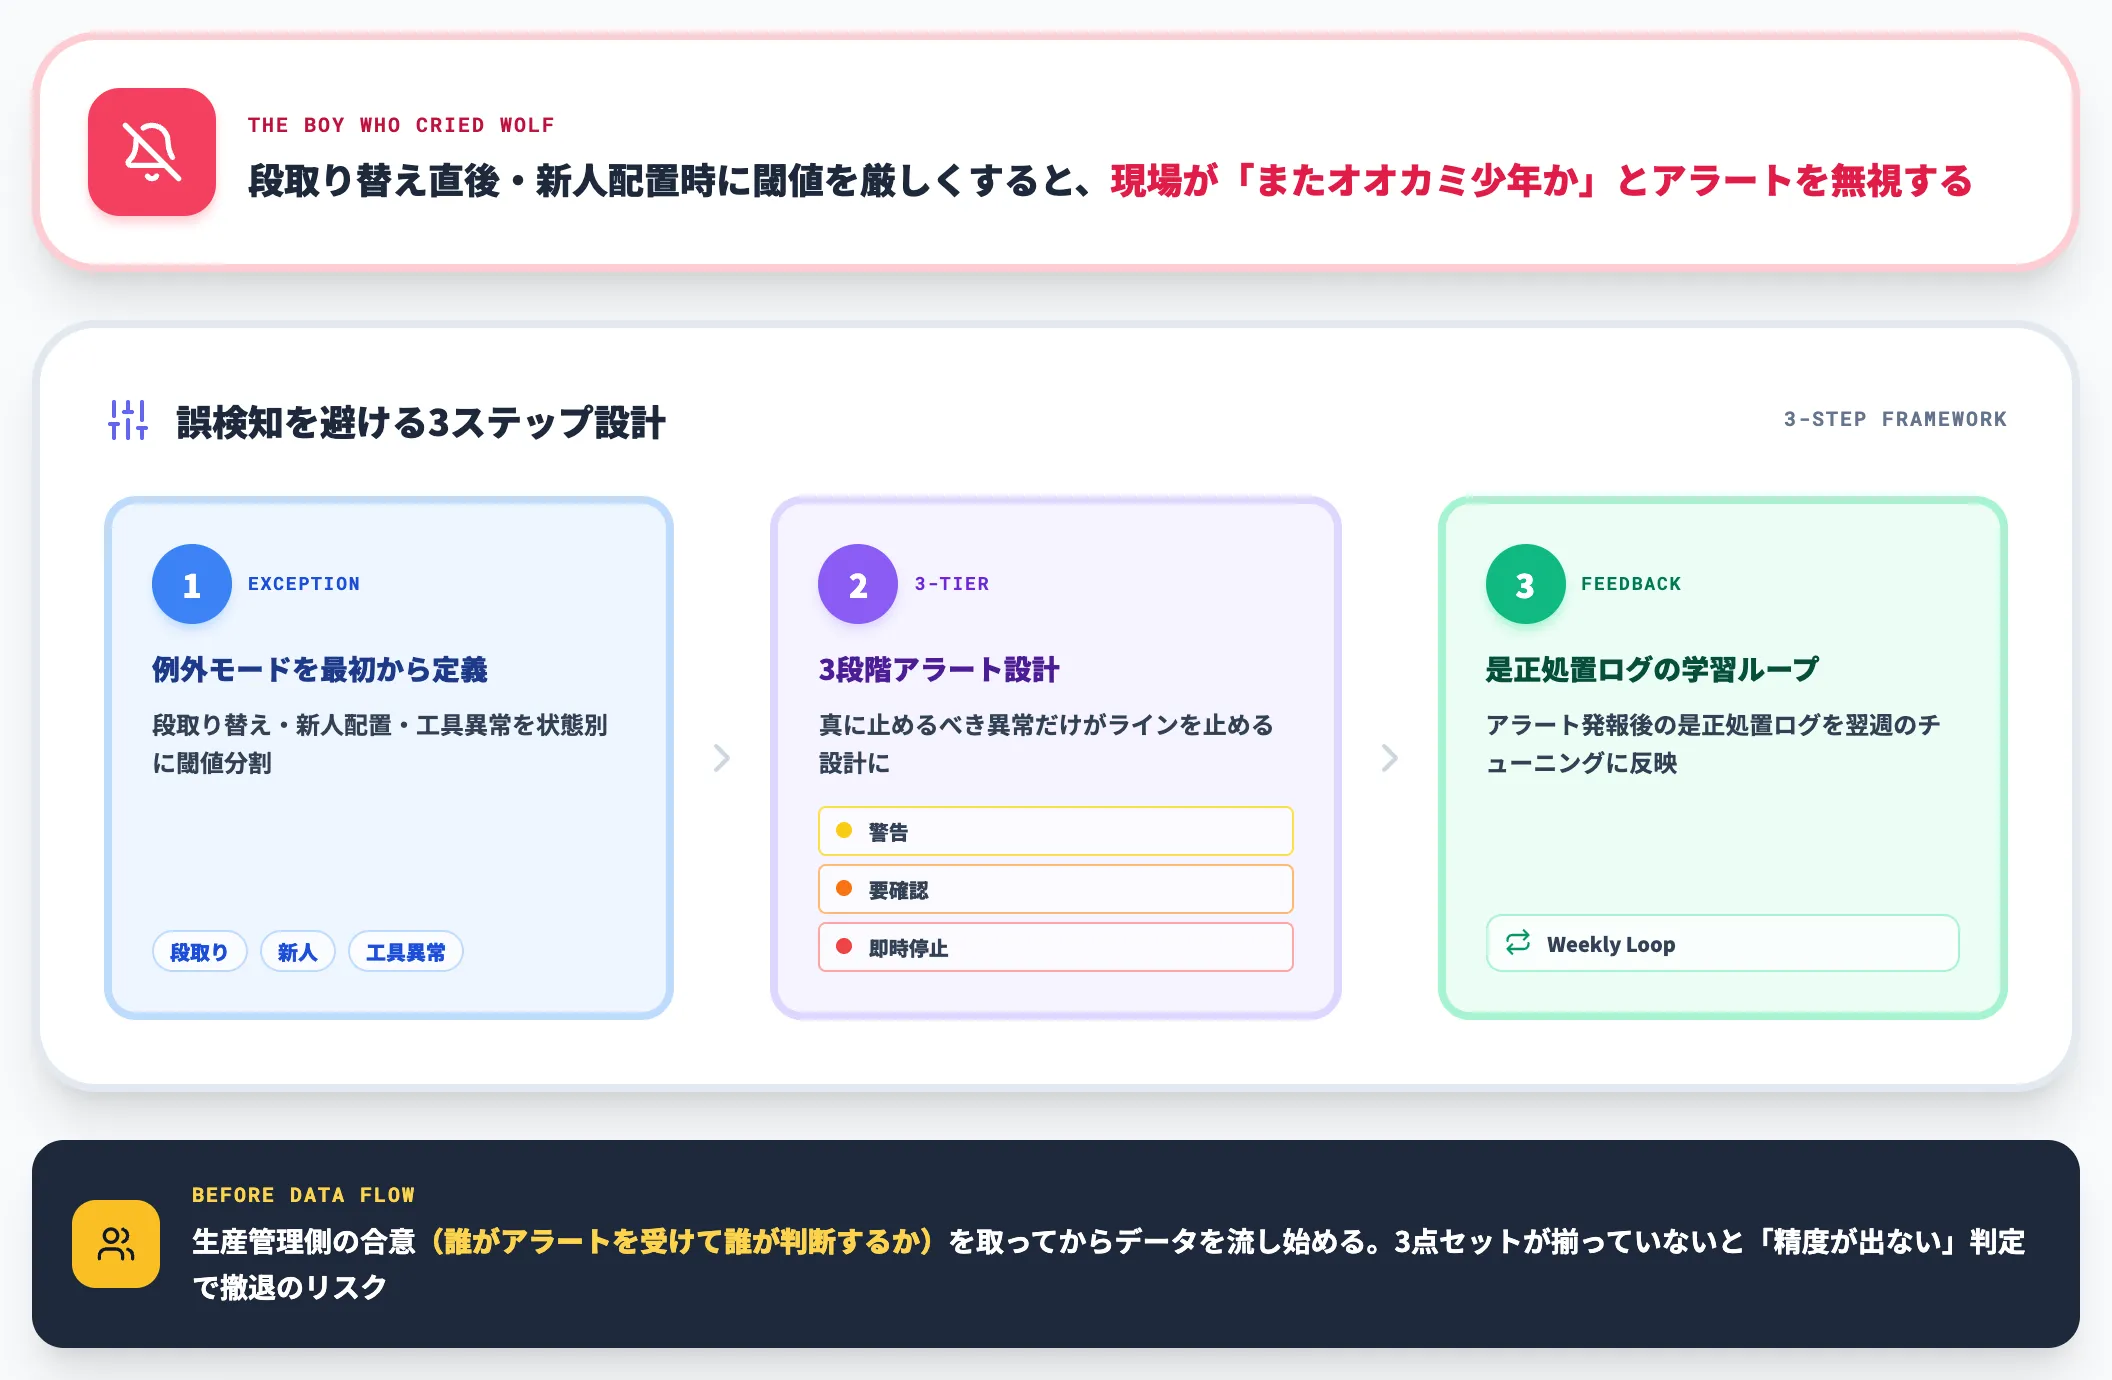Click the red dot in 即時停止 row

(x=844, y=946)
